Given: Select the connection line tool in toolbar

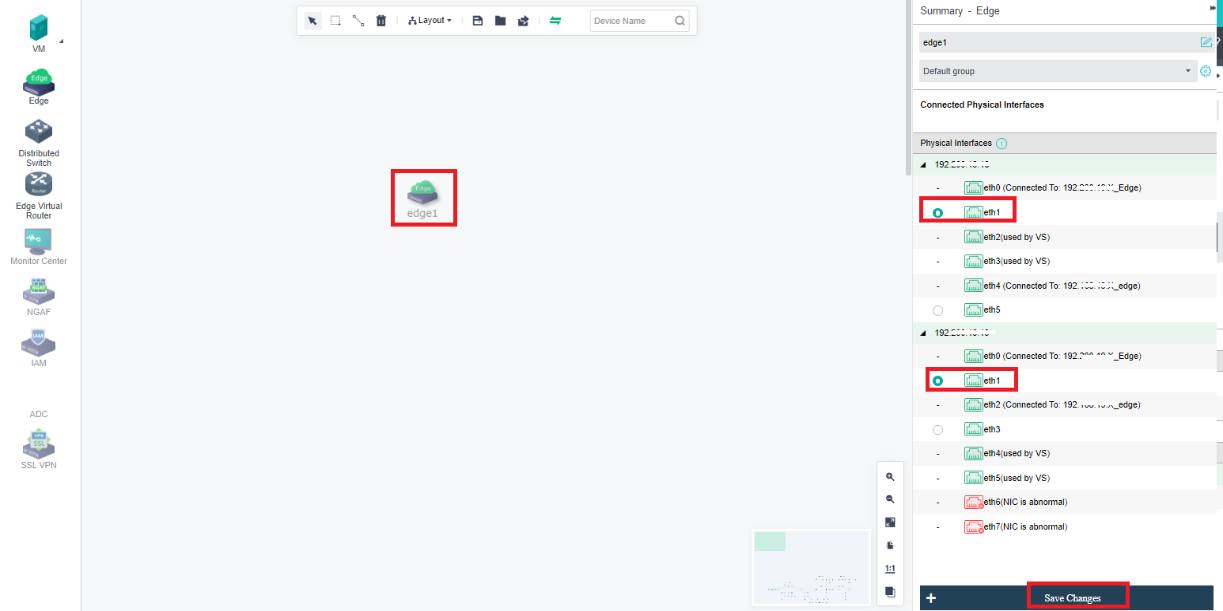Looking at the screenshot, I should (358, 20).
